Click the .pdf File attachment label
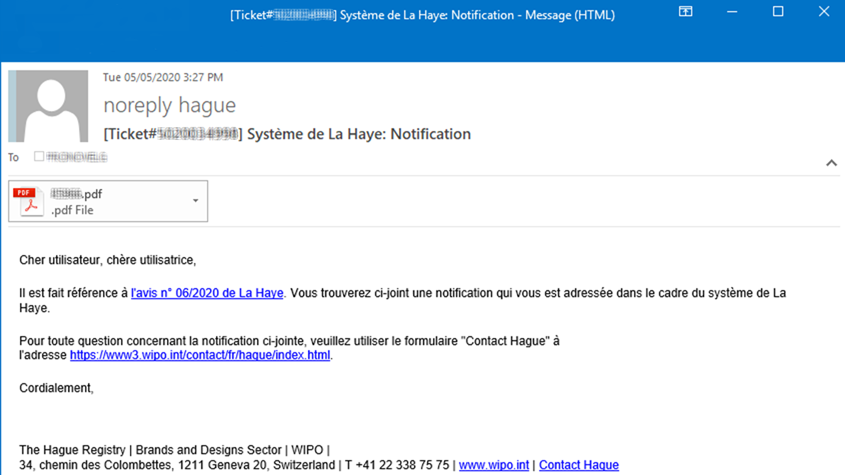 click(72, 211)
